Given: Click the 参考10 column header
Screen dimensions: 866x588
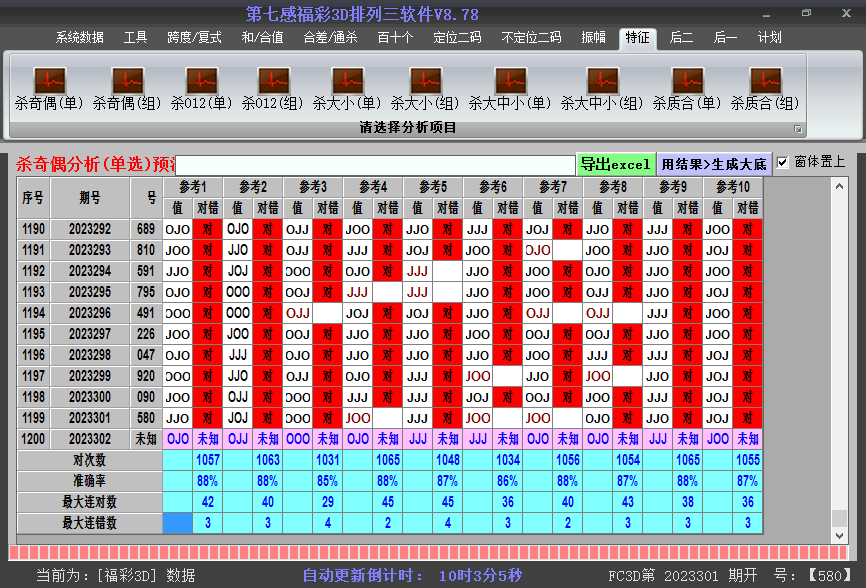Looking at the screenshot, I should point(733,187).
